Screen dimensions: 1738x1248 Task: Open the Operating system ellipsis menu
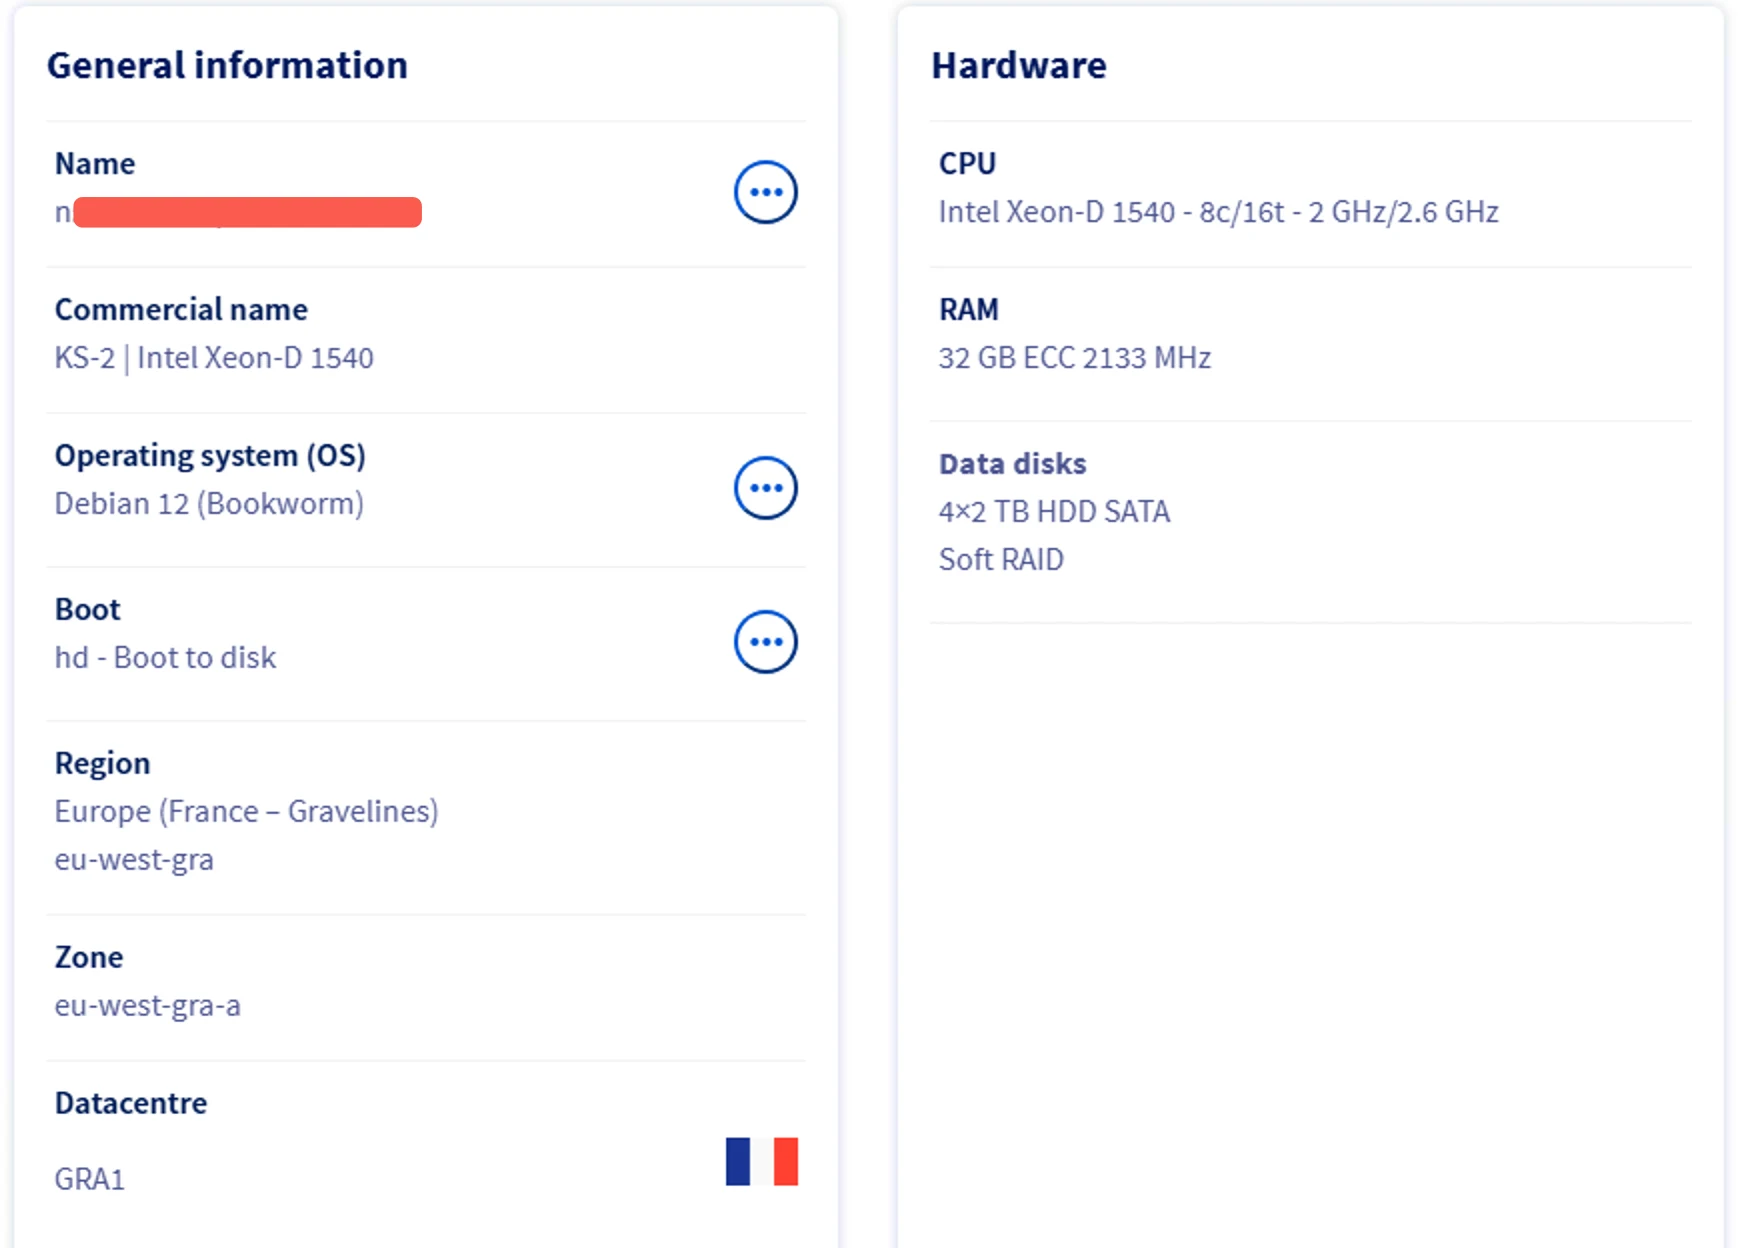pos(765,487)
